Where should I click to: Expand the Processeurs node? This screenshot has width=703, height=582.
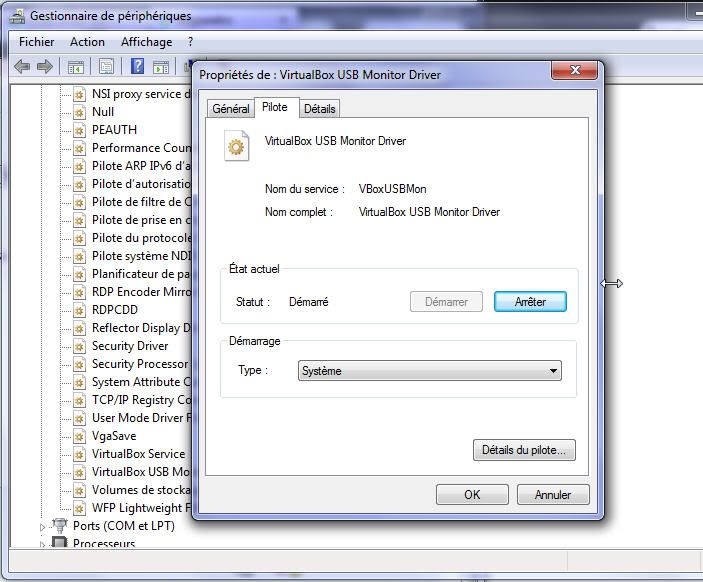click(43, 544)
